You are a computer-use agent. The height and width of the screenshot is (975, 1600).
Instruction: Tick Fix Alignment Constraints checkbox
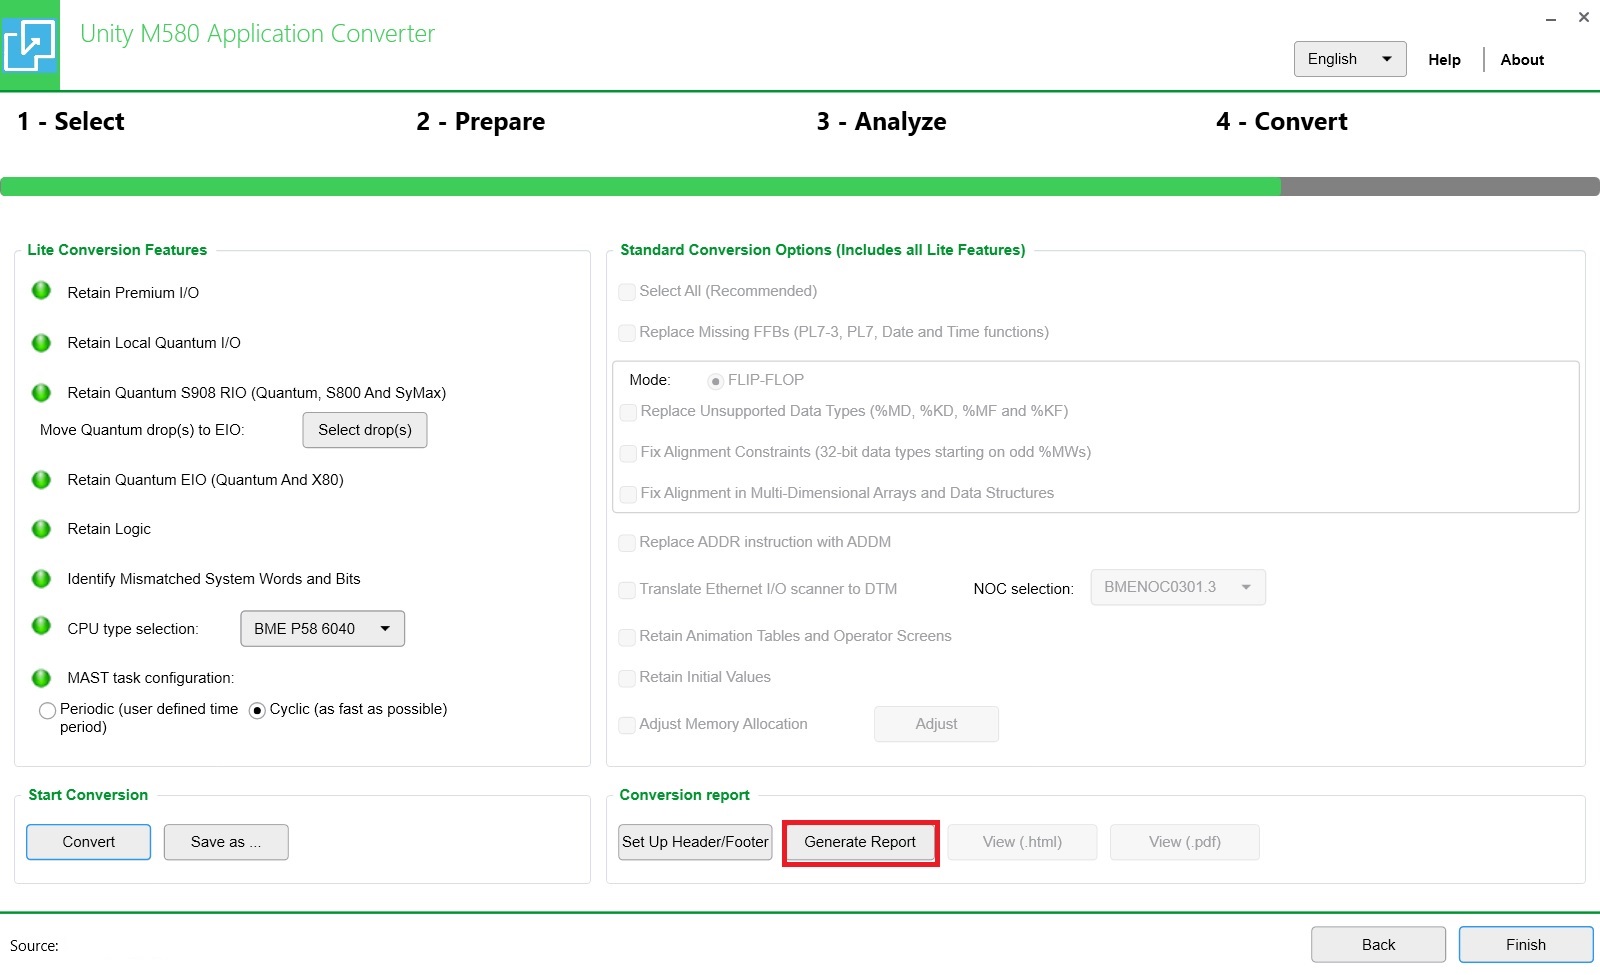628,453
